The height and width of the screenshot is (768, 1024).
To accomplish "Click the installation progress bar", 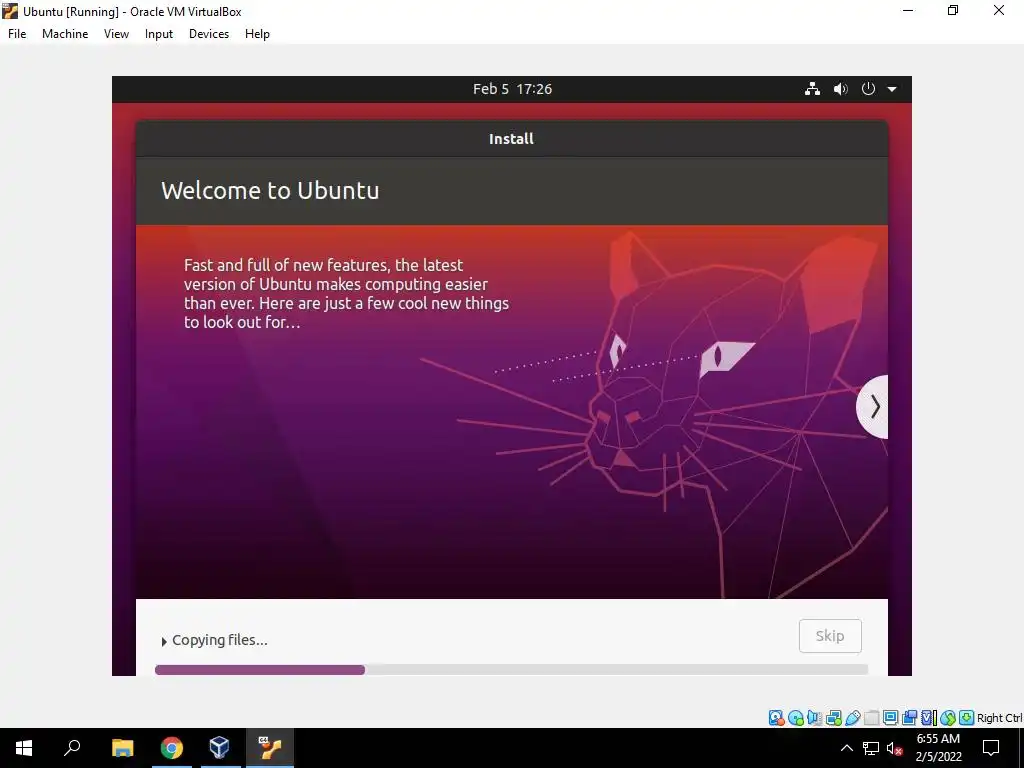I will pyautogui.click(x=511, y=669).
